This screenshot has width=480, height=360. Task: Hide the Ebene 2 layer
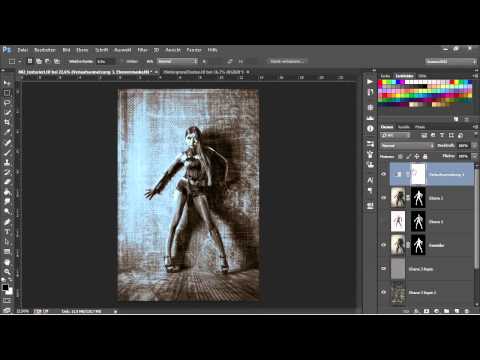point(384,198)
